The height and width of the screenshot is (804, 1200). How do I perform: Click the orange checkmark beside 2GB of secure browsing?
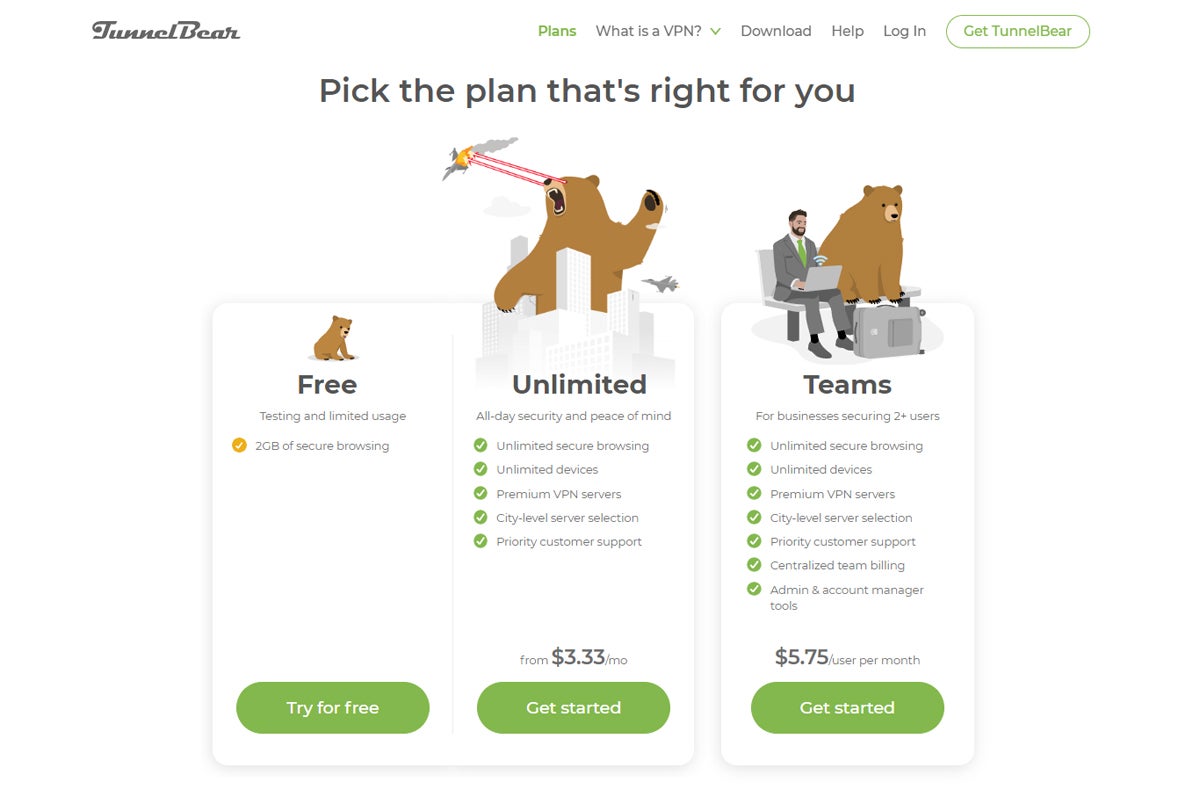[239, 446]
